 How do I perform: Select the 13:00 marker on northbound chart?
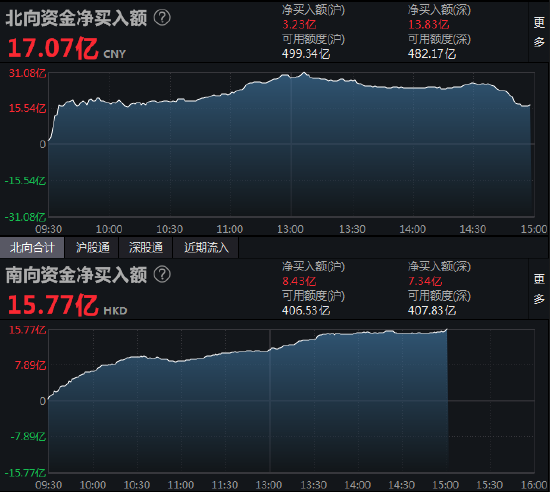tap(290, 229)
